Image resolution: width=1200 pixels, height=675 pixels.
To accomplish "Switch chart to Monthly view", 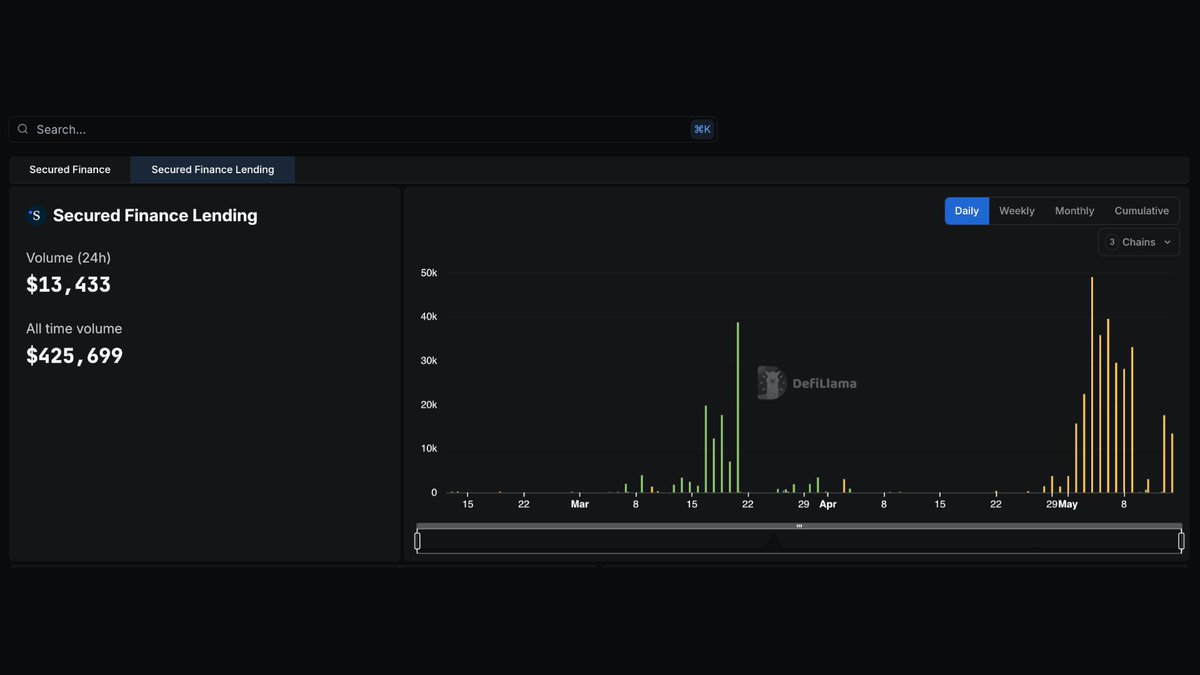I will pyautogui.click(x=1075, y=211).
